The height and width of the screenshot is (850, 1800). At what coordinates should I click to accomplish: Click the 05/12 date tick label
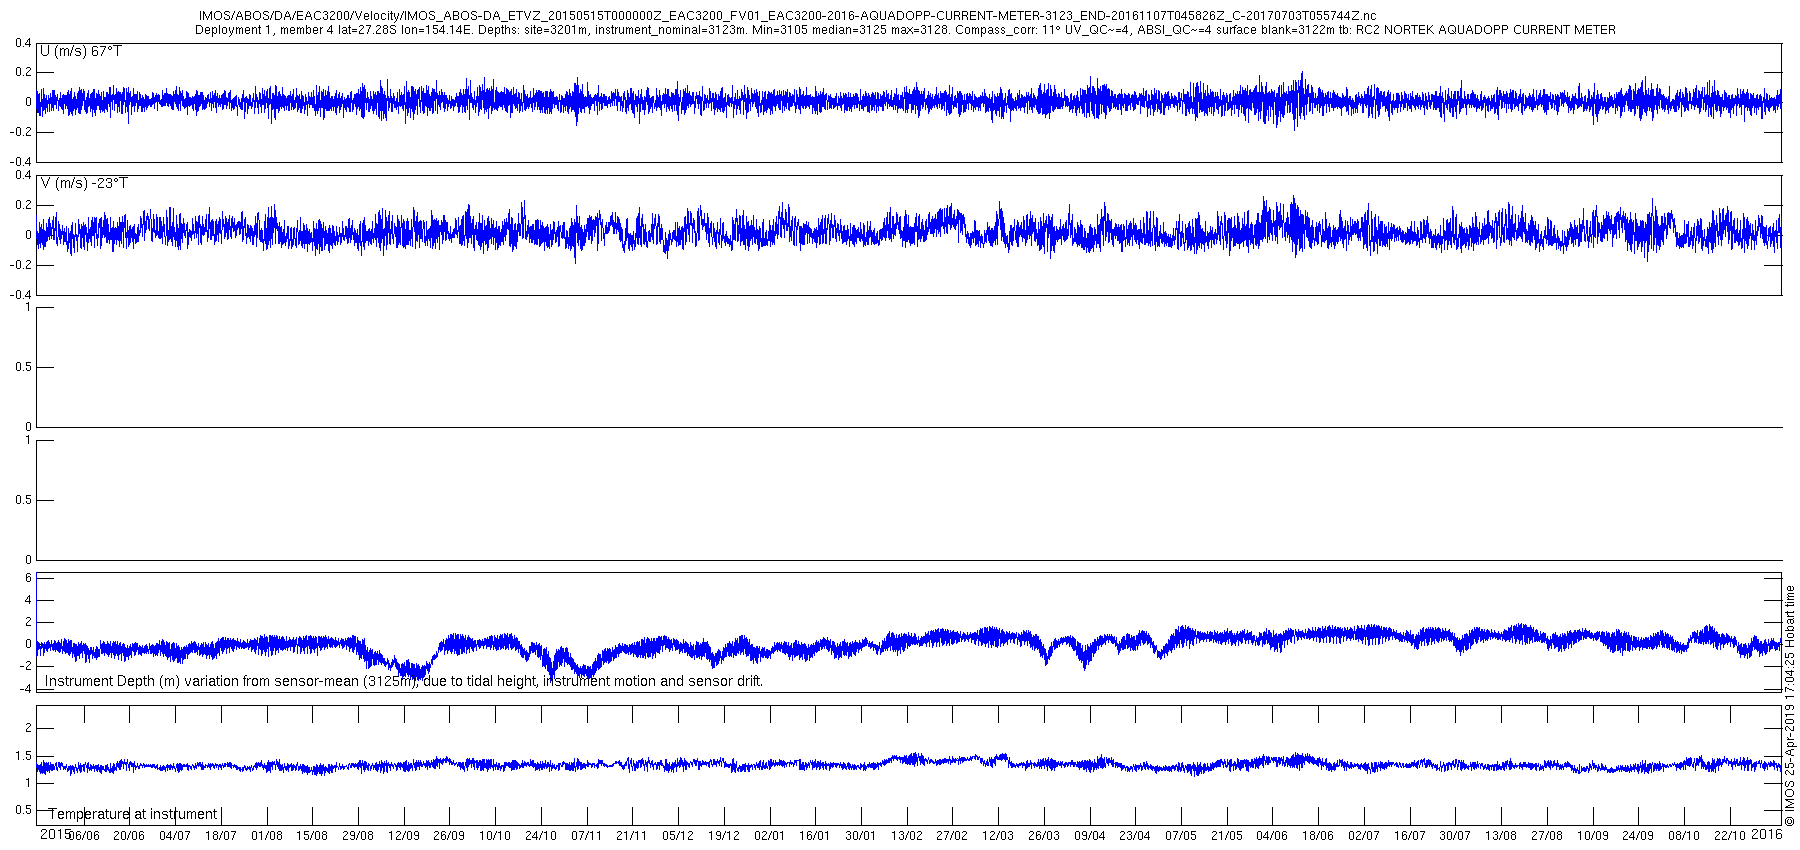[678, 836]
